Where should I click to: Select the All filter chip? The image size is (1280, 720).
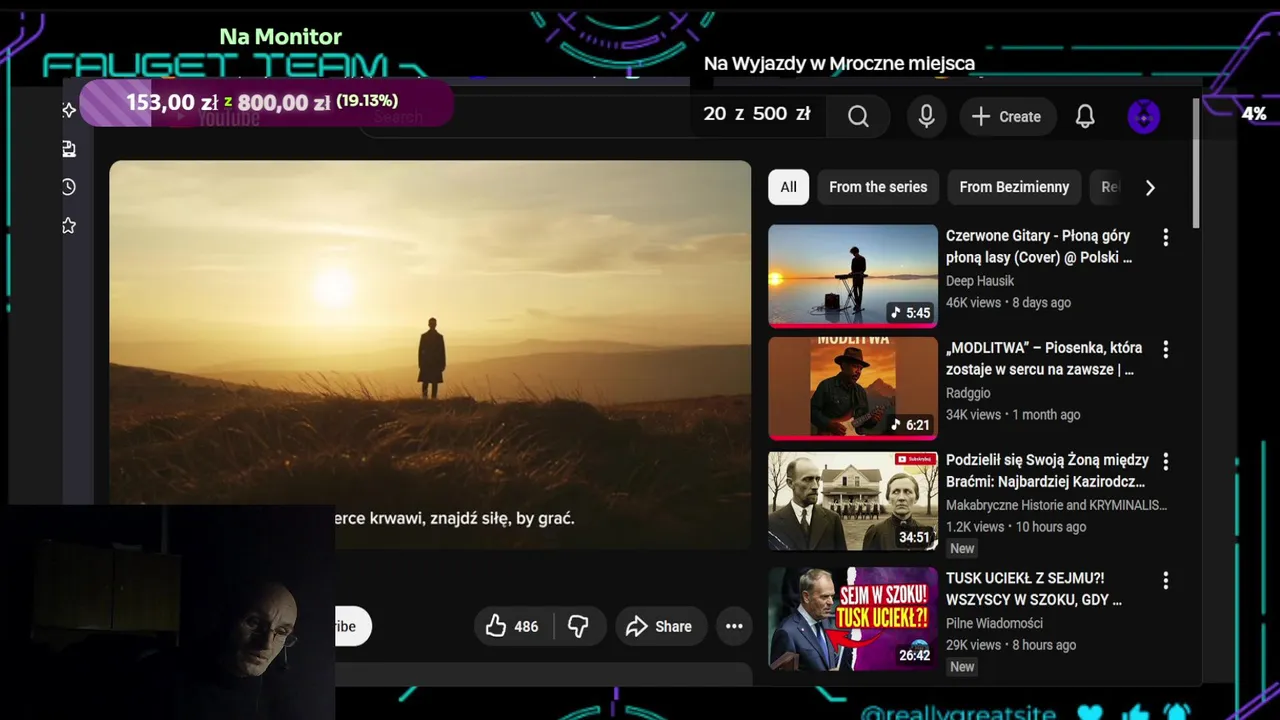pyautogui.click(x=789, y=187)
